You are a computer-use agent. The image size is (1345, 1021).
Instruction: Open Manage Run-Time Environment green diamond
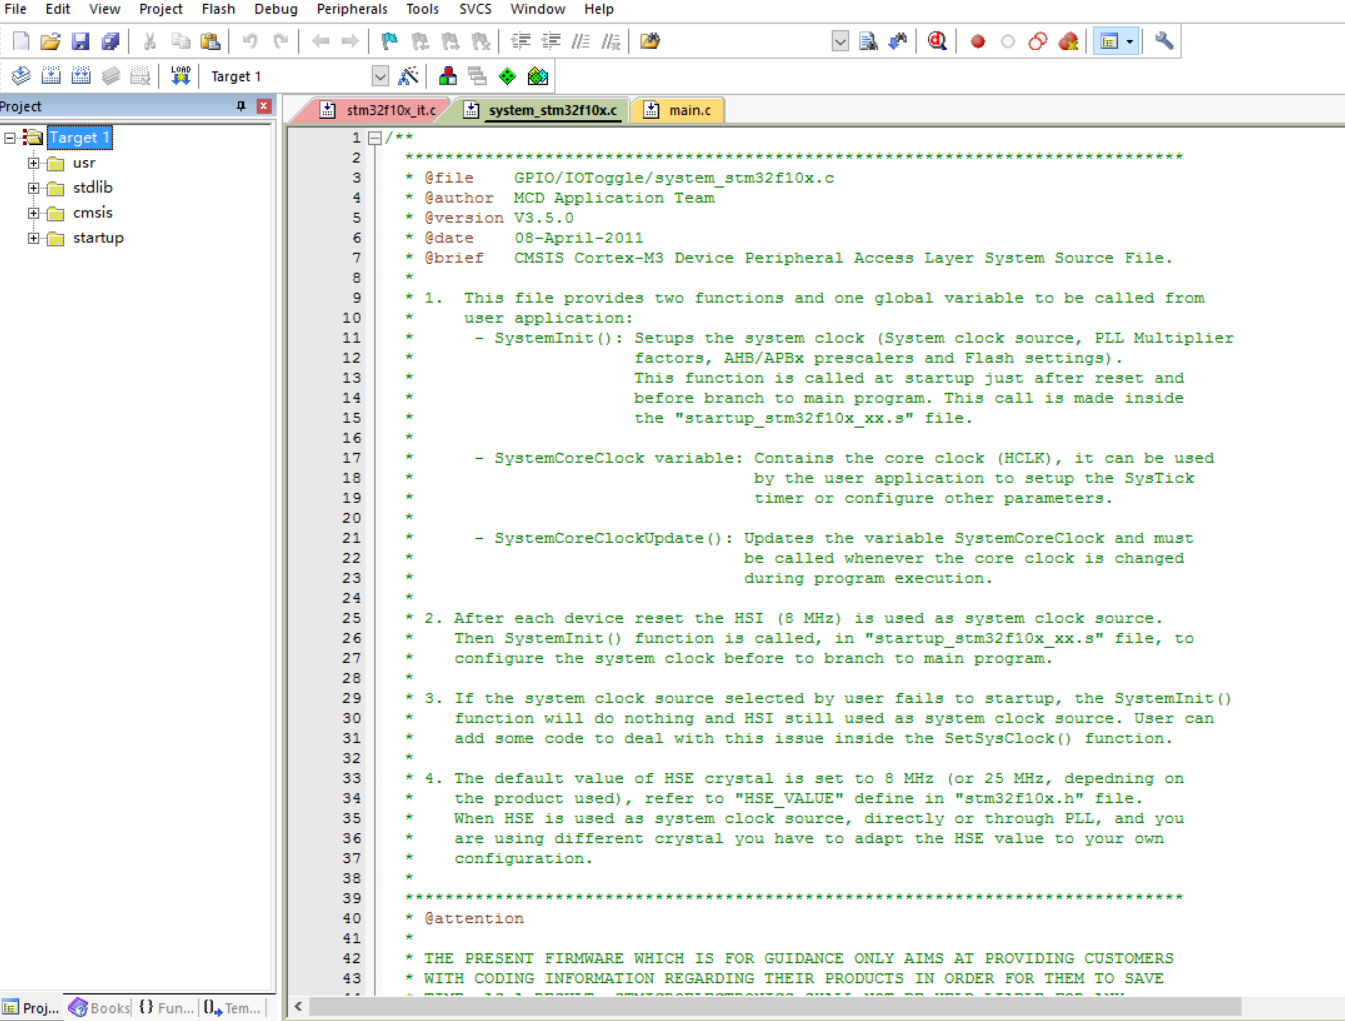pyautogui.click(x=508, y=76)
